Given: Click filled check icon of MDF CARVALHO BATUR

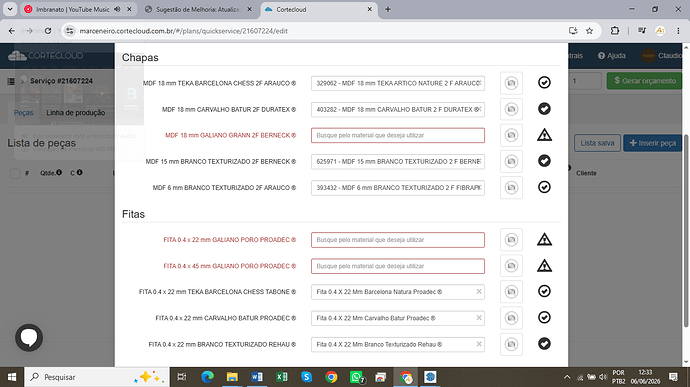Looking at the screenshot, I should (x=544, y=109).
